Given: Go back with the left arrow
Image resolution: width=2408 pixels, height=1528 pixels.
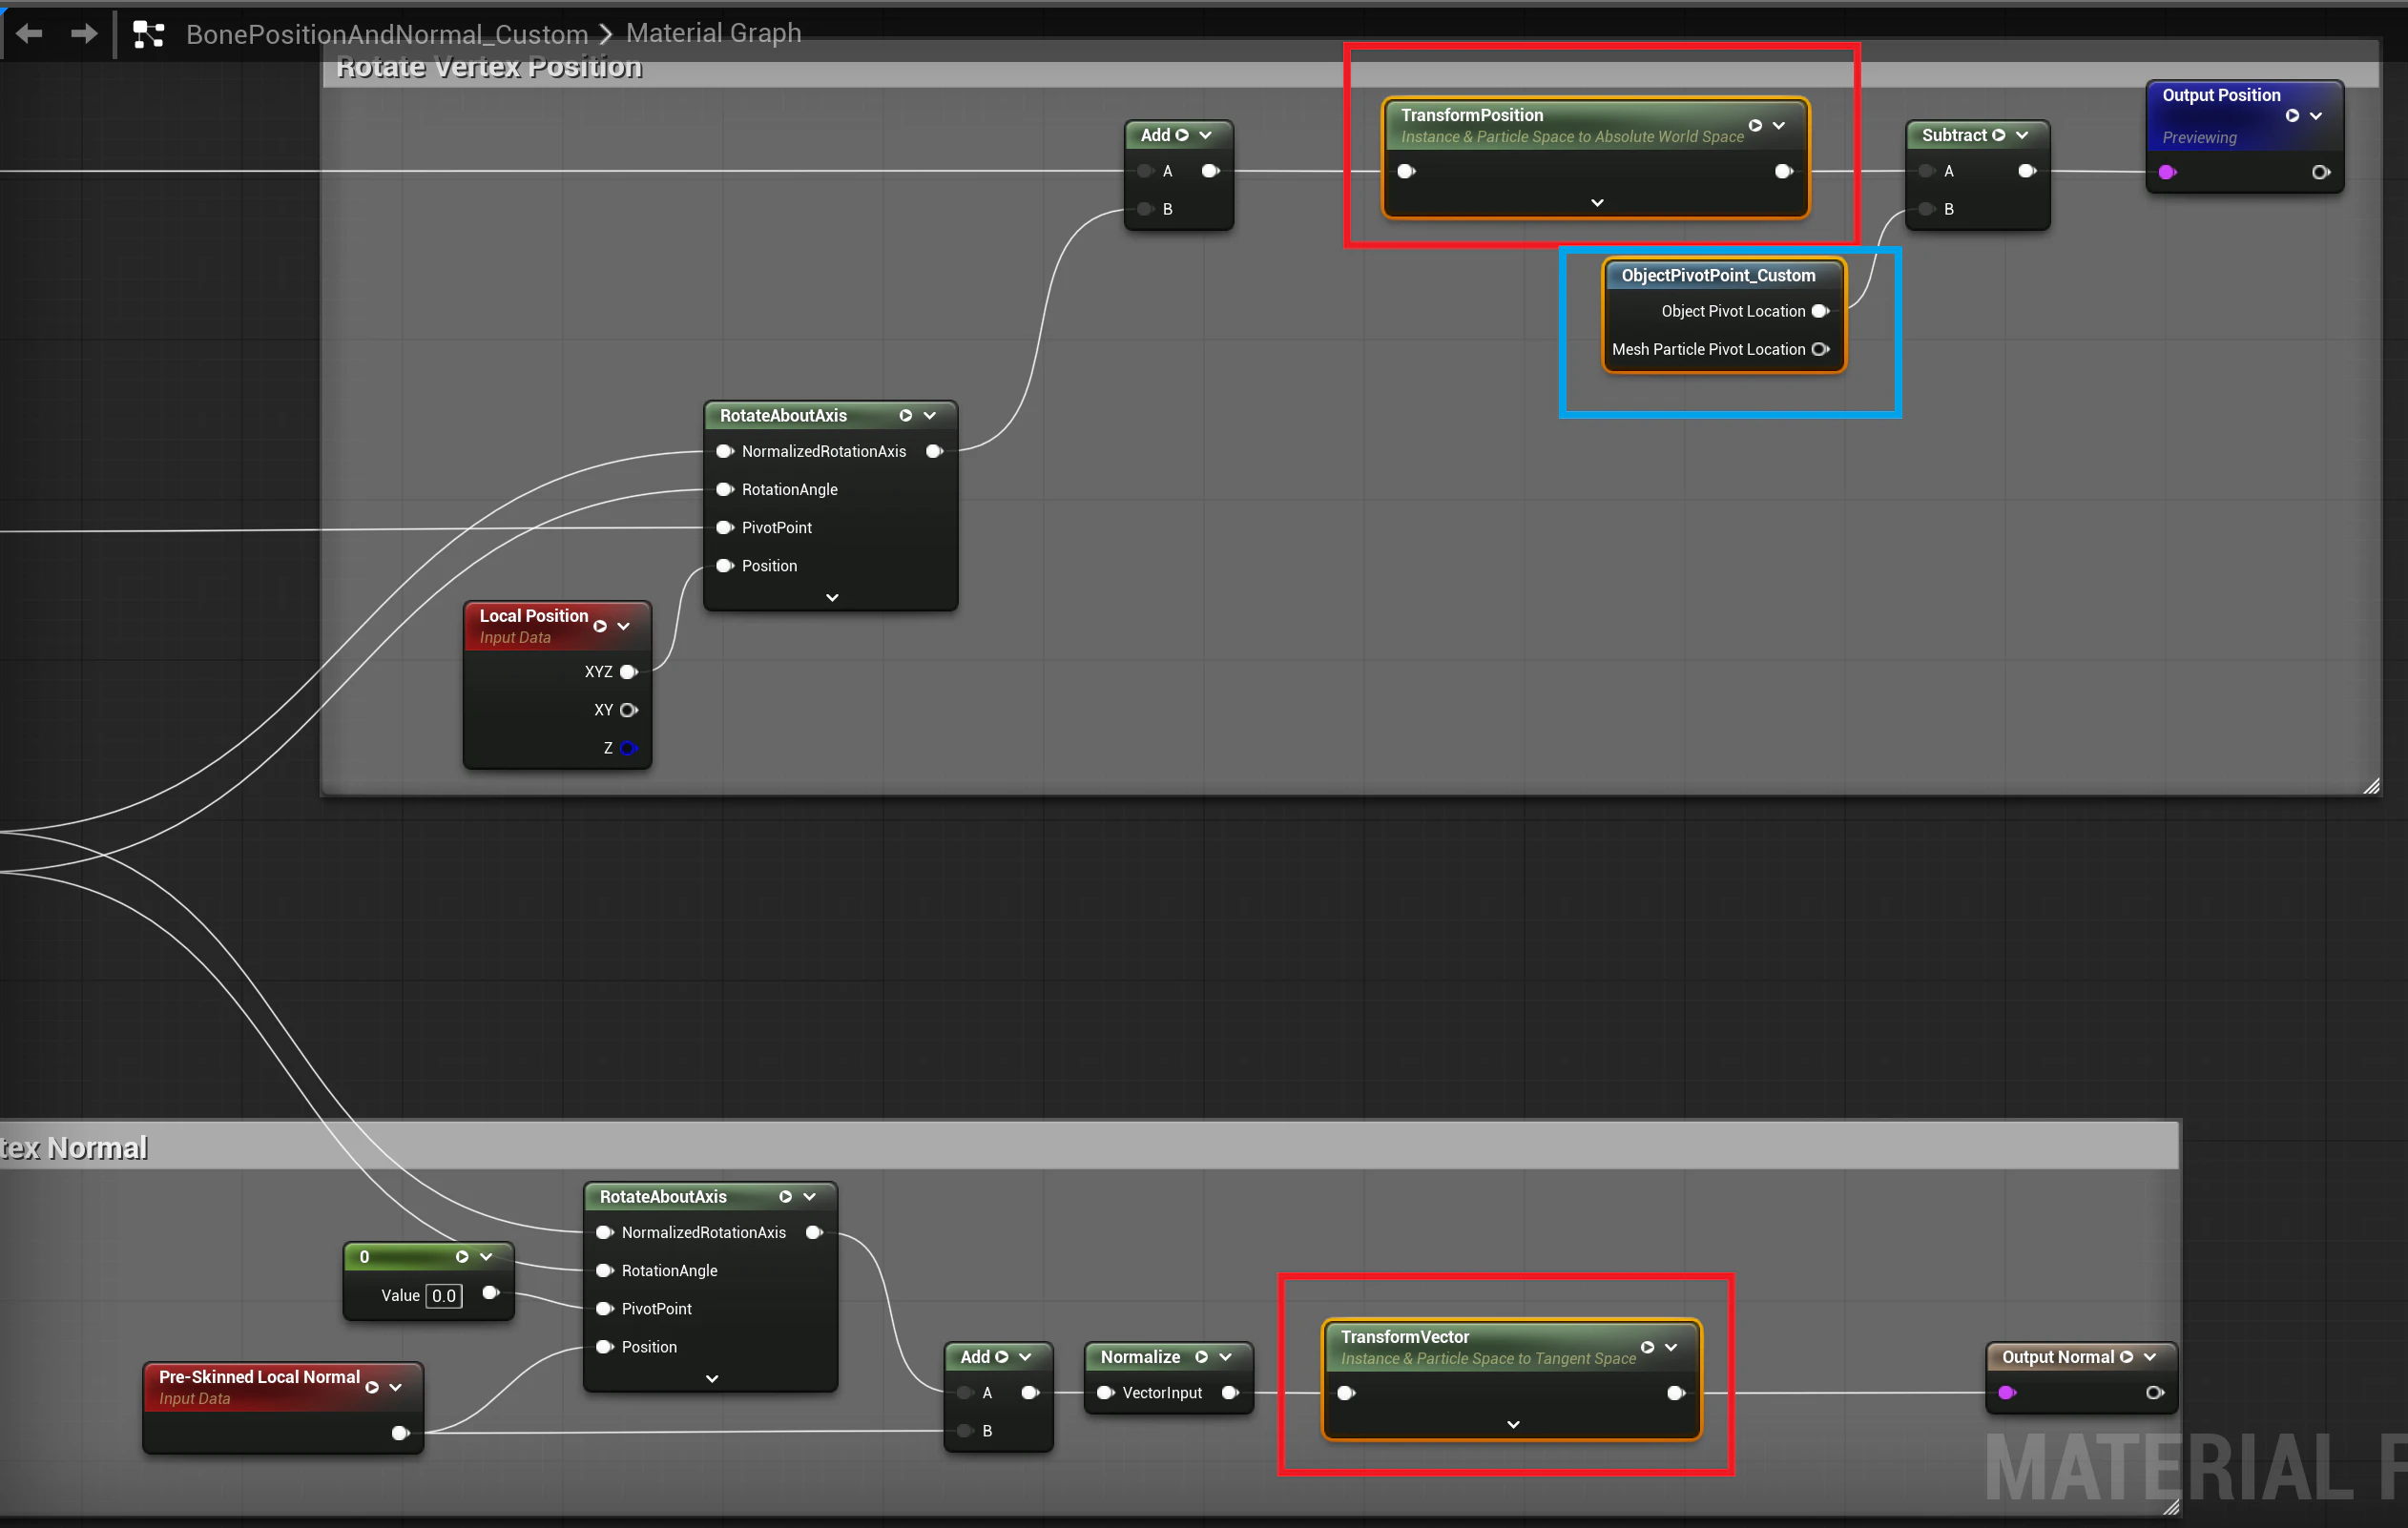Looking at the screenshot, I should (x=29, y=33).
